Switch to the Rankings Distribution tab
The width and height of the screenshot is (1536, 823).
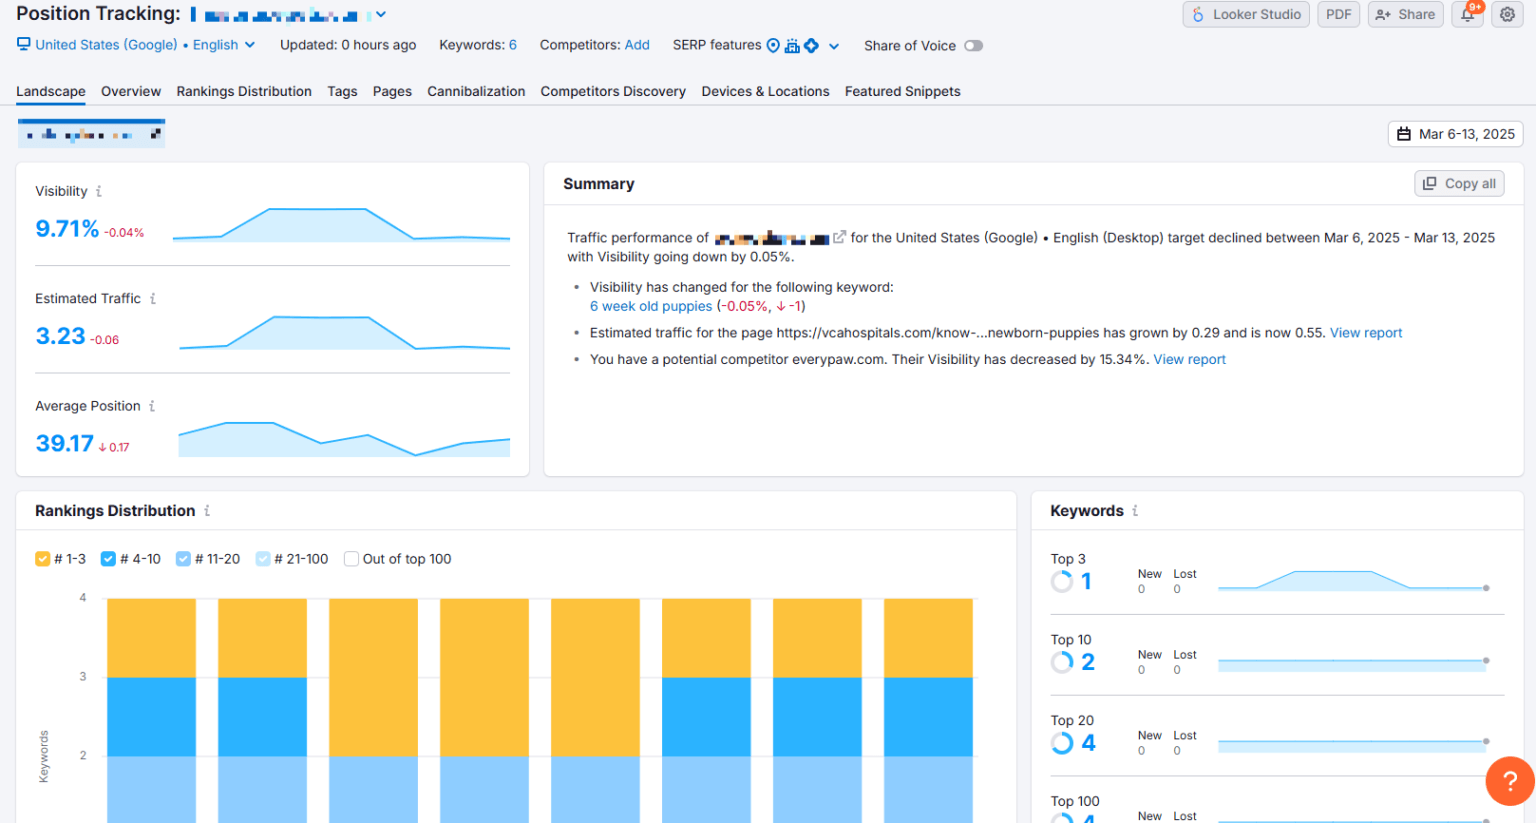244,91
